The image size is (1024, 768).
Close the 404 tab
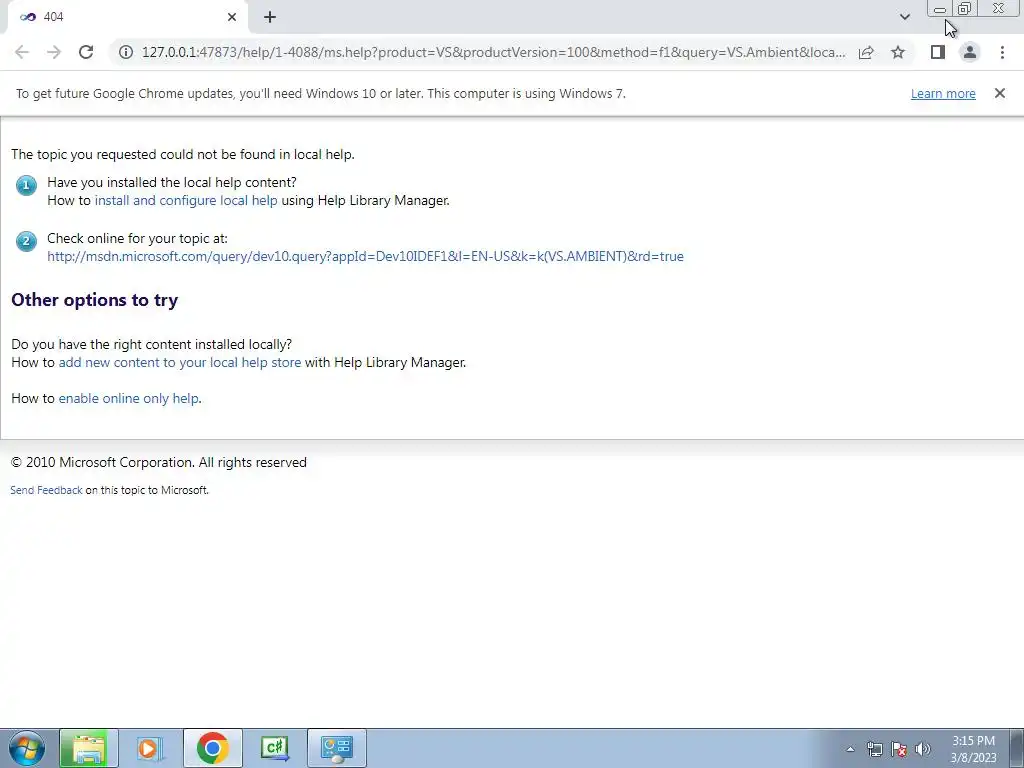point(232,17)
